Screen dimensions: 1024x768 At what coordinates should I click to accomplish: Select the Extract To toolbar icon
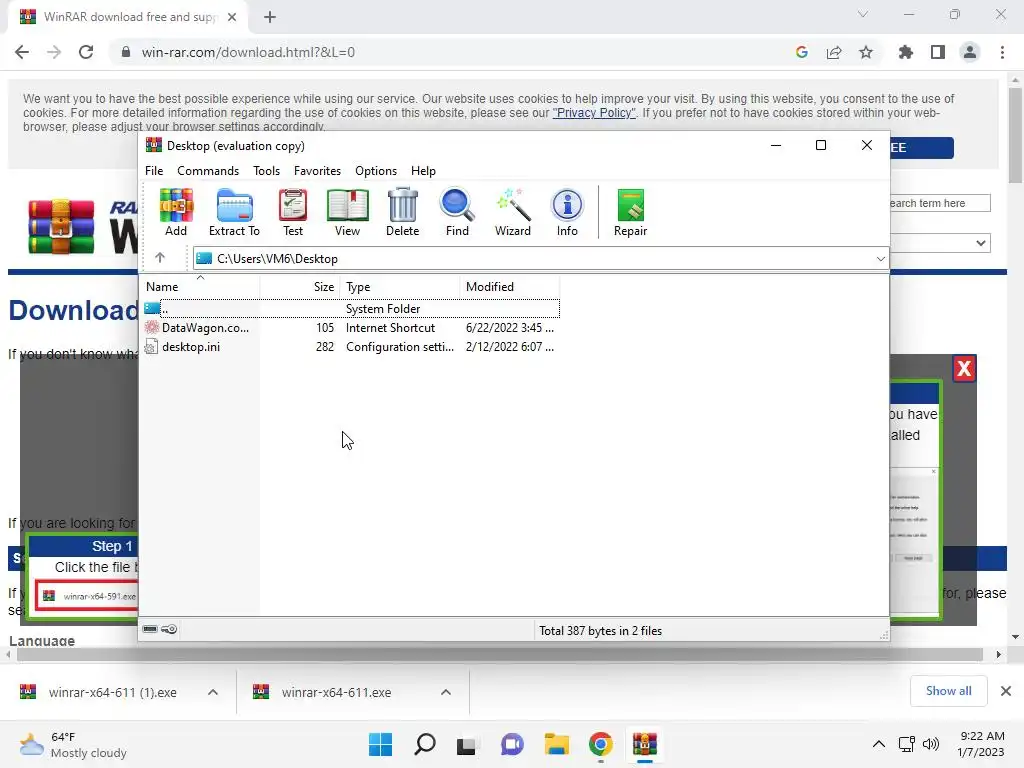click(x=234, y=212)
